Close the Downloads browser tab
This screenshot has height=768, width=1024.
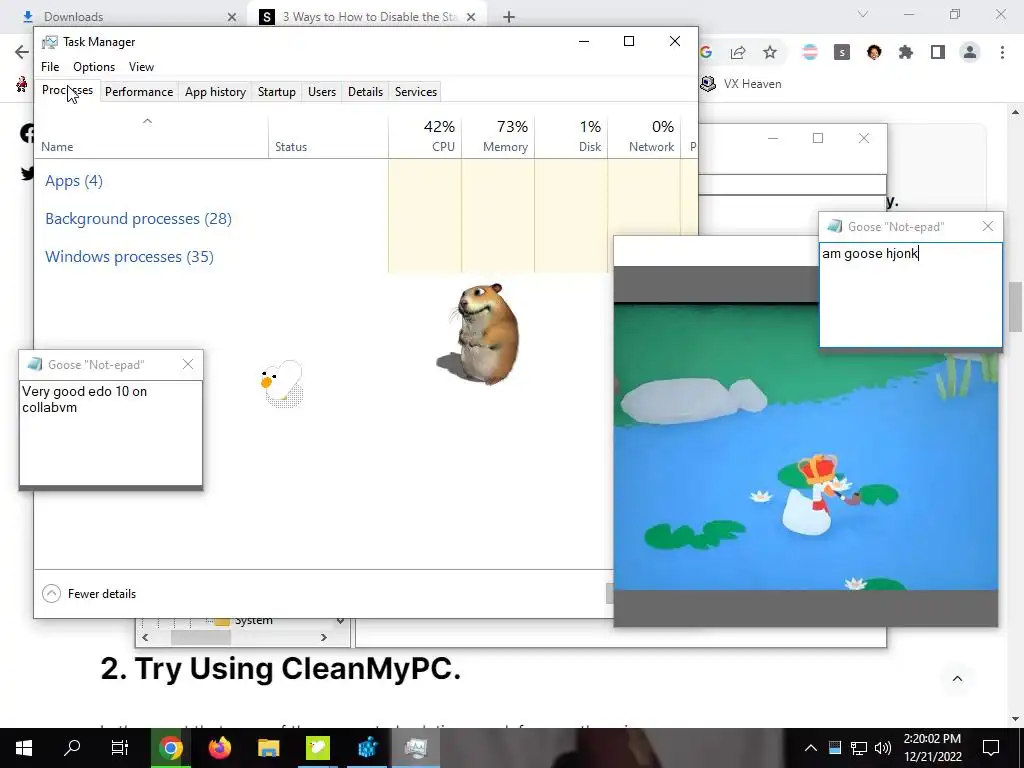click(231, 17)
